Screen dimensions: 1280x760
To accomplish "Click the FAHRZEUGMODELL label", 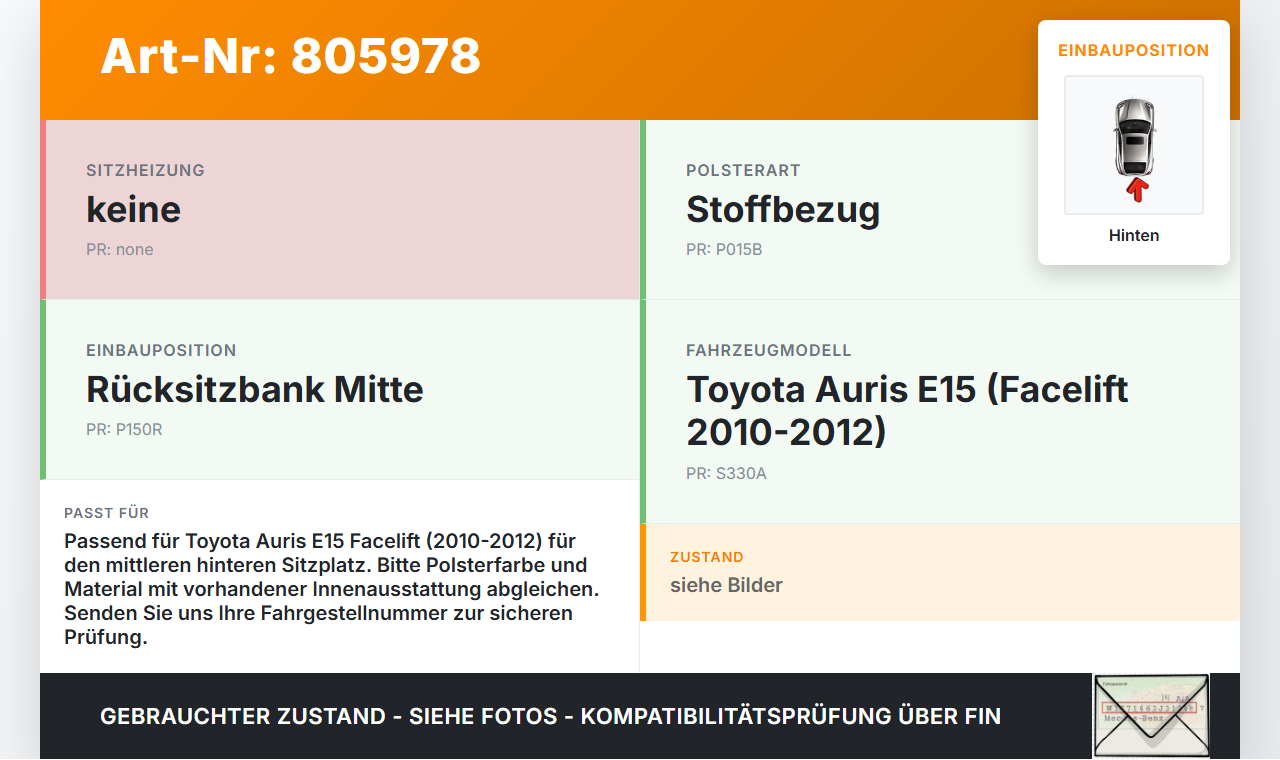I will 769,350.
